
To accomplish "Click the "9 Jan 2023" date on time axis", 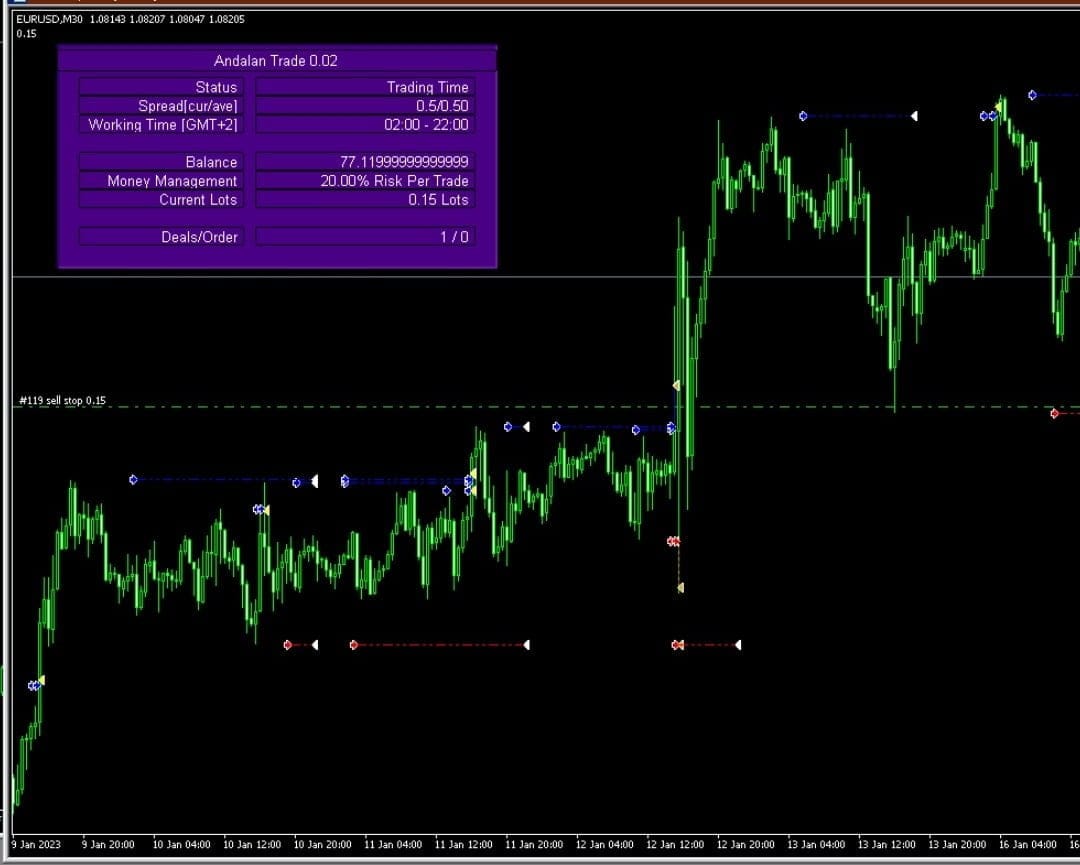I will click(x=36, y=844).
